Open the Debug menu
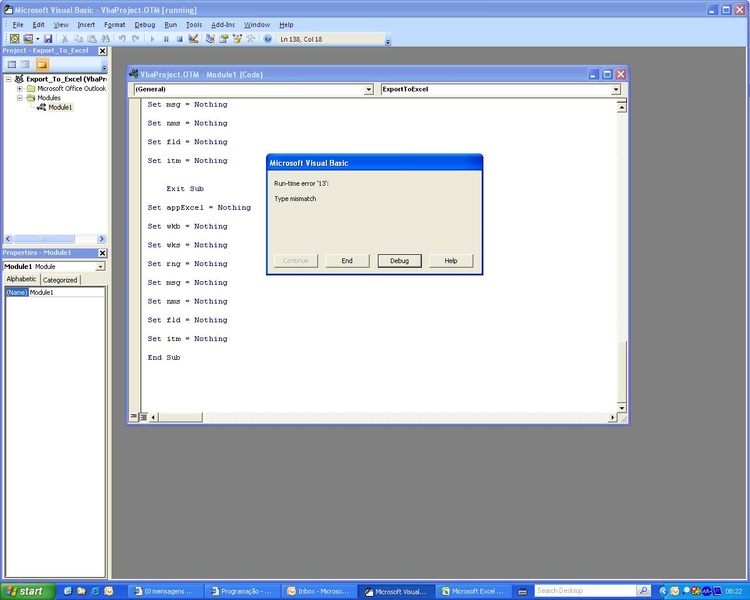 (144, 25)
